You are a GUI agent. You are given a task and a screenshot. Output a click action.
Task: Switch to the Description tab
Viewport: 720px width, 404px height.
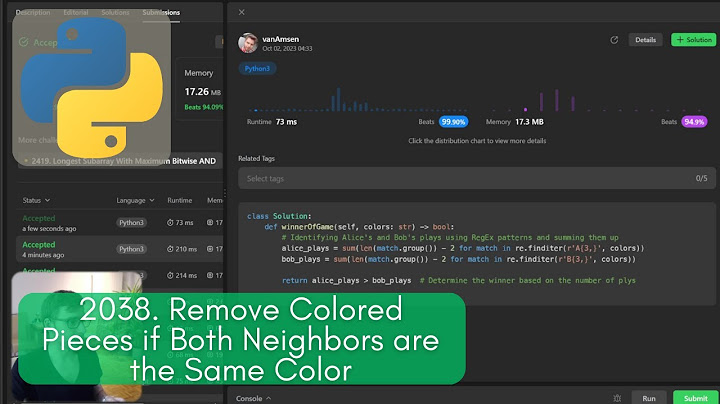(x=33, y=12)
